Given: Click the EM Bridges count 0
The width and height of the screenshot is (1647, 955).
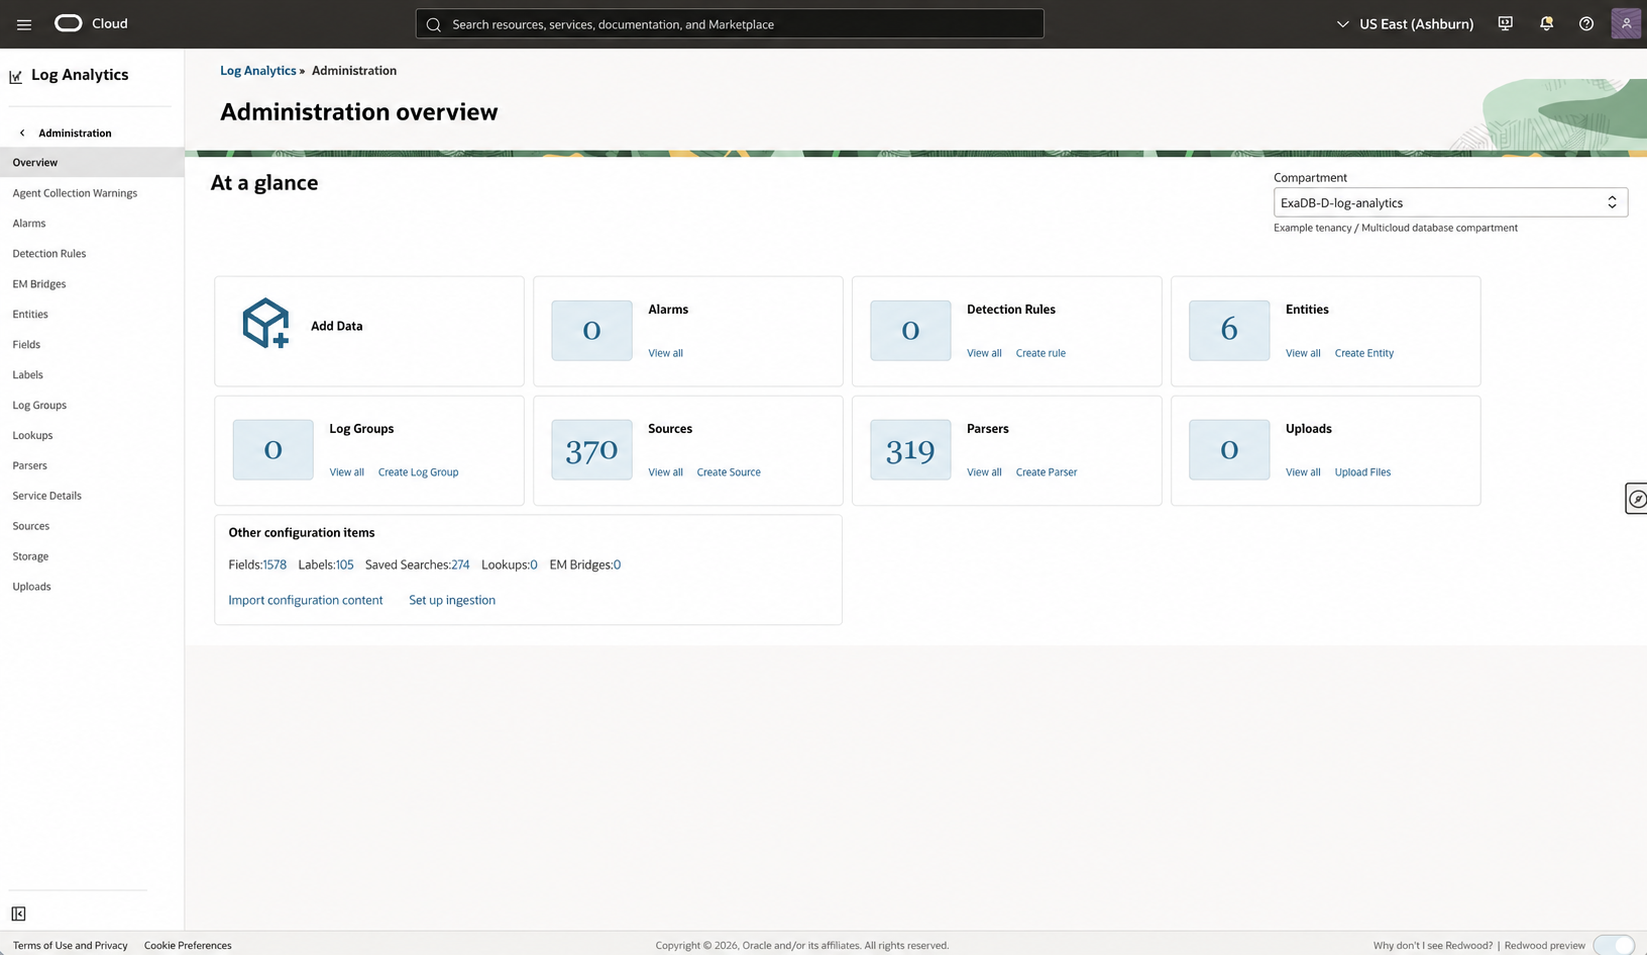Looking at the screenshot, I should pos(617,565).
